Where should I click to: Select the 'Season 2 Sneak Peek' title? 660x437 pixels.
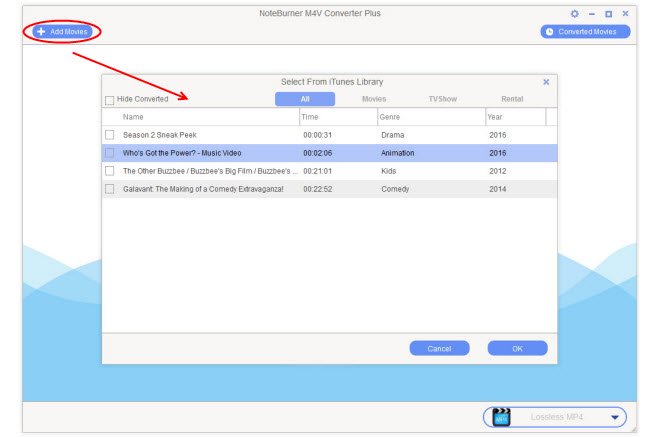(x=160, y=135)
